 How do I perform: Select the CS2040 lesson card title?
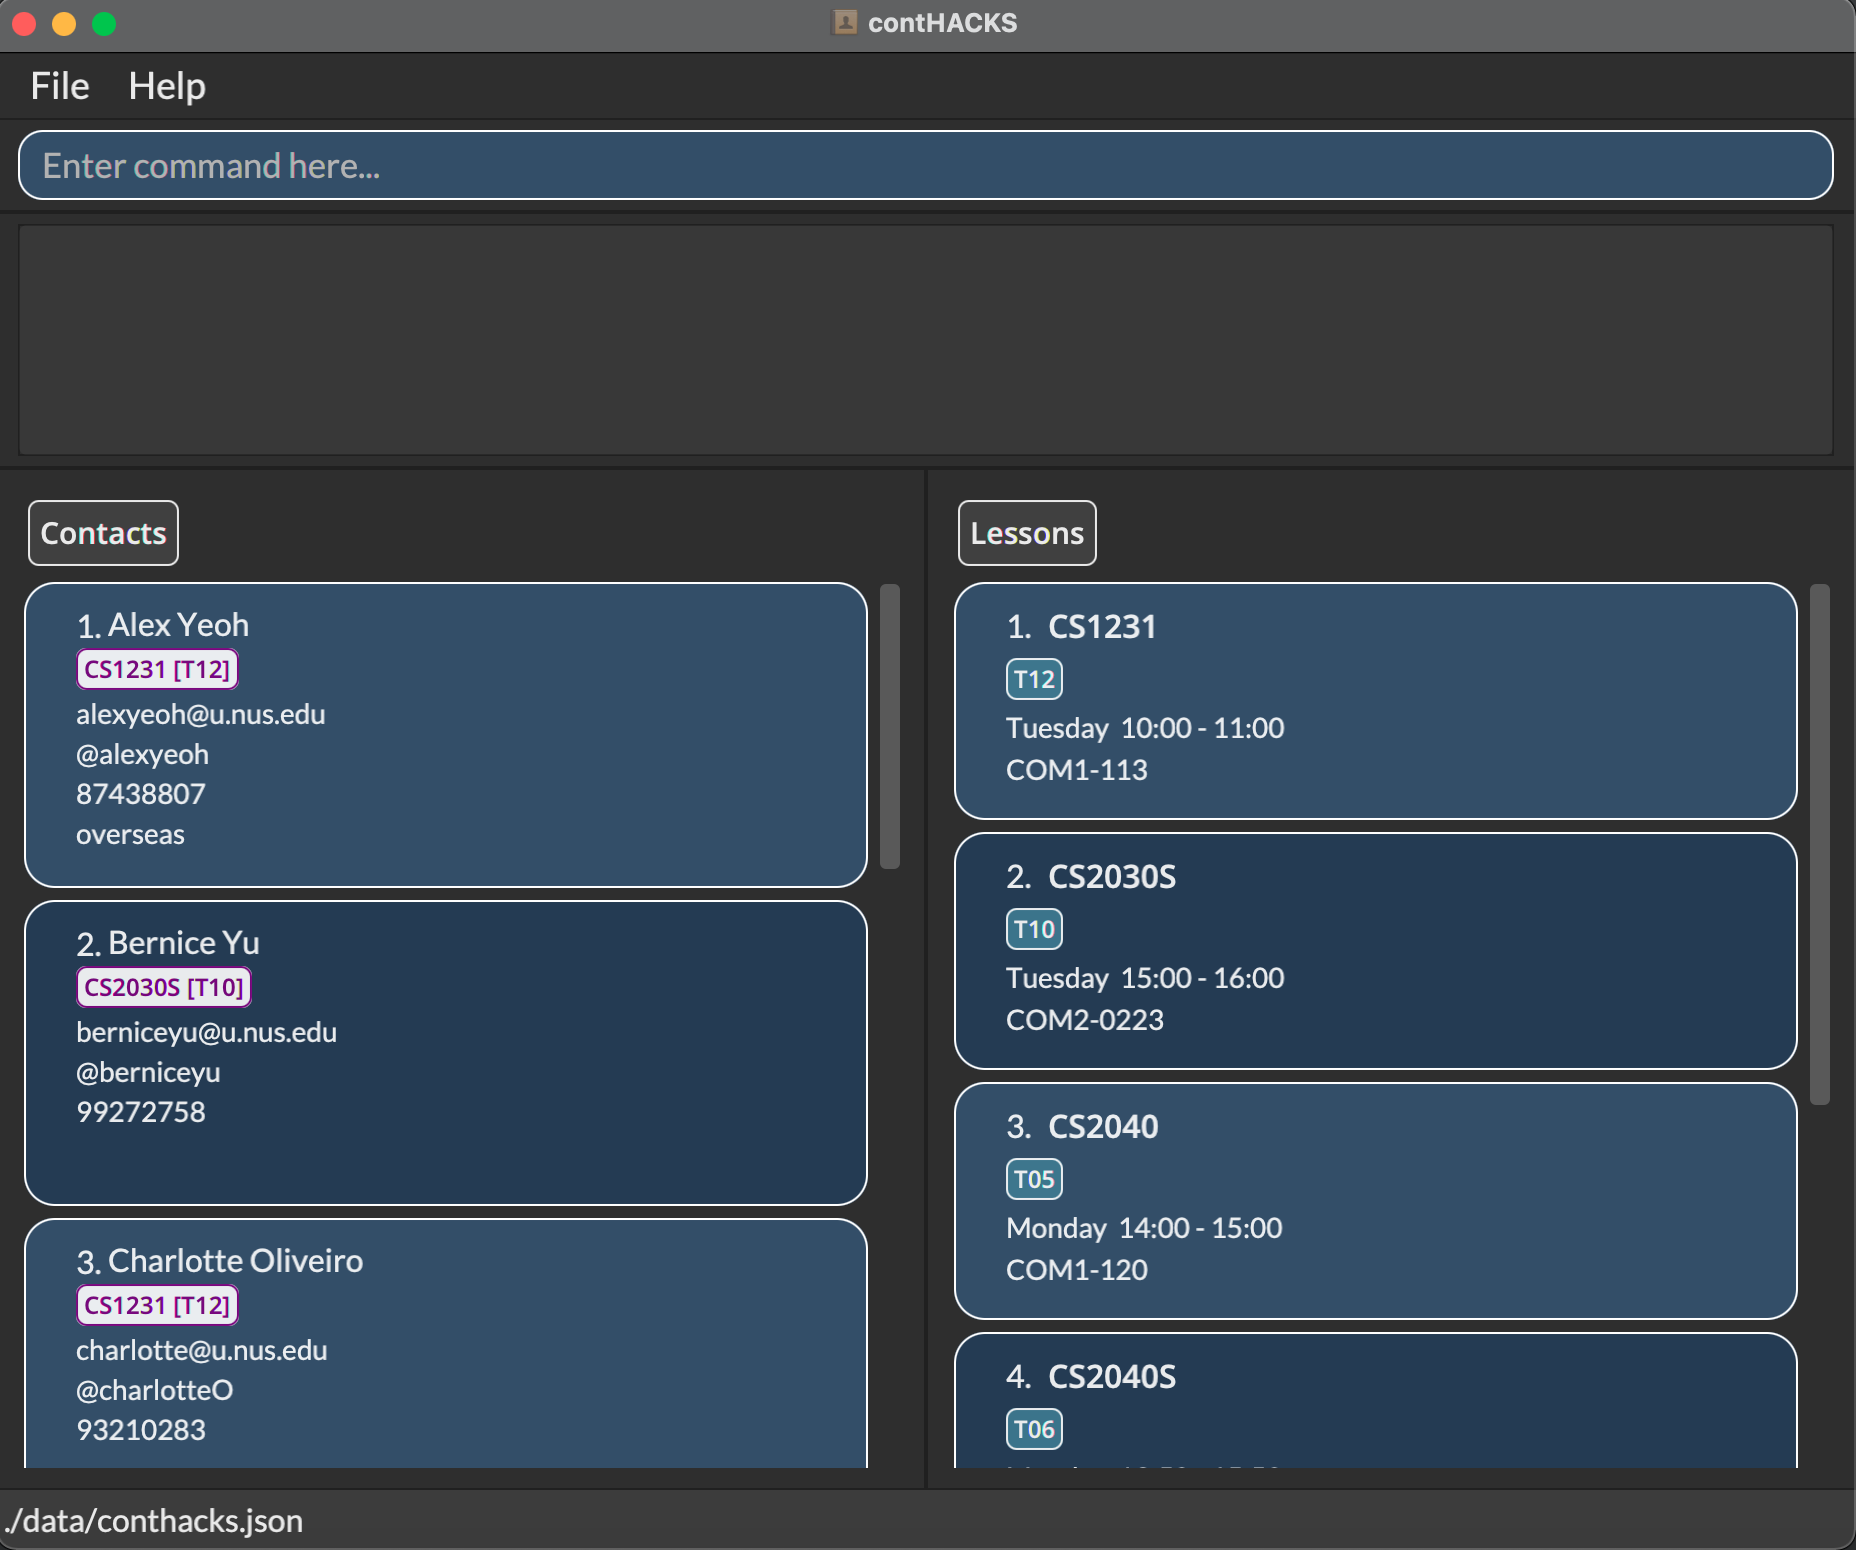point(1102,1127)
